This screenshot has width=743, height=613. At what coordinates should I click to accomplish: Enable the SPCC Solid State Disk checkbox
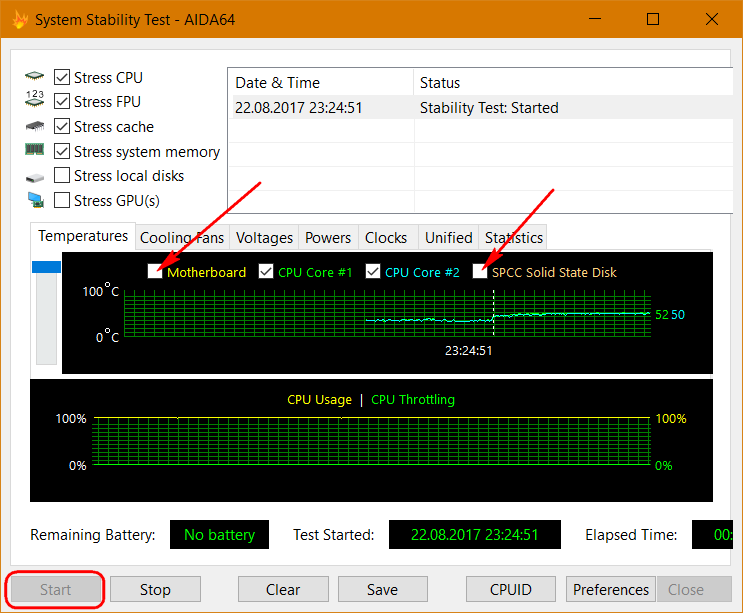click(480, 271)
